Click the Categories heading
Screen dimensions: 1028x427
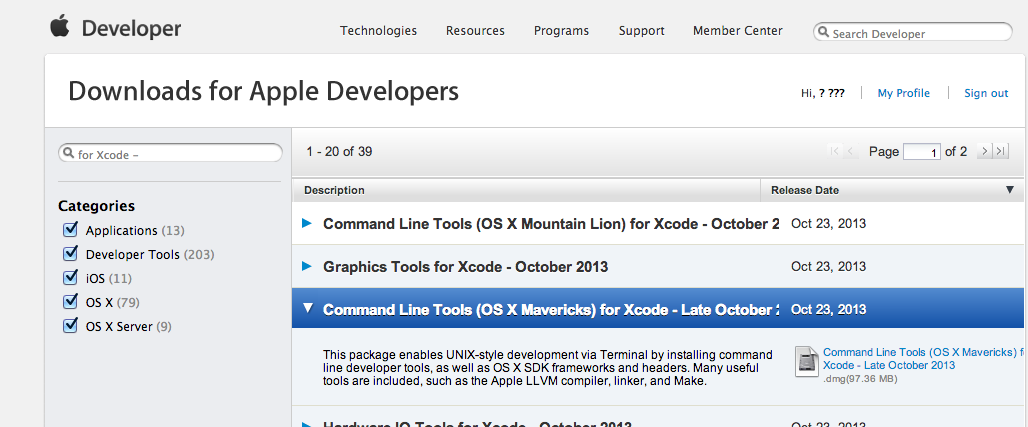tap(96, 206)
